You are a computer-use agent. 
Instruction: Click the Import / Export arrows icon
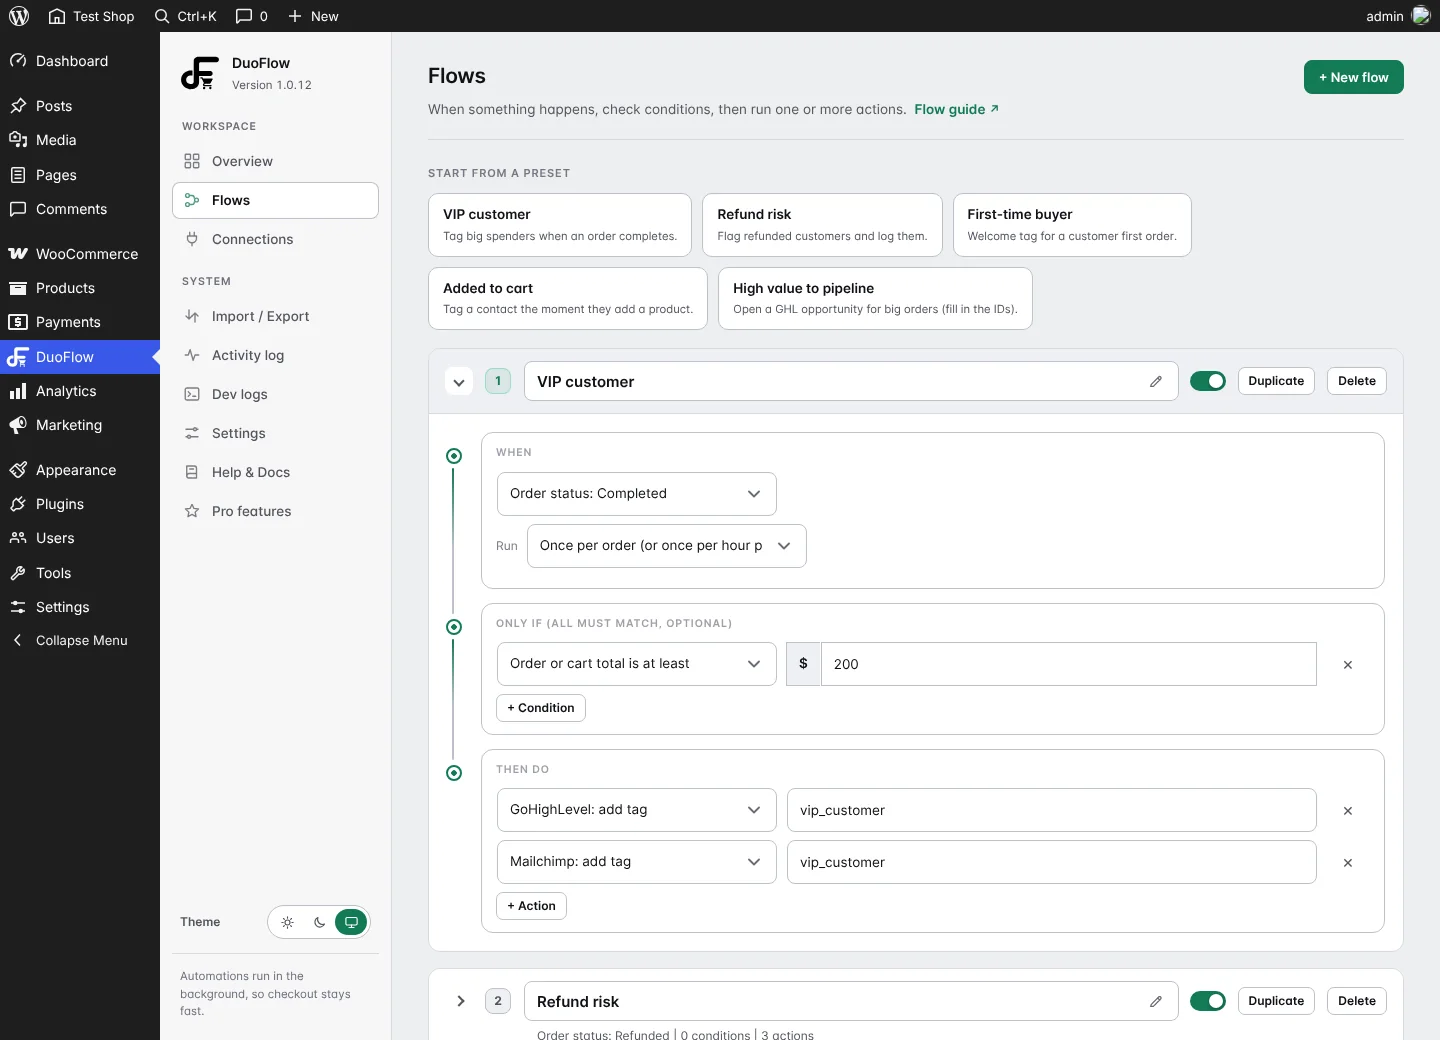click(x=192, y=316)
